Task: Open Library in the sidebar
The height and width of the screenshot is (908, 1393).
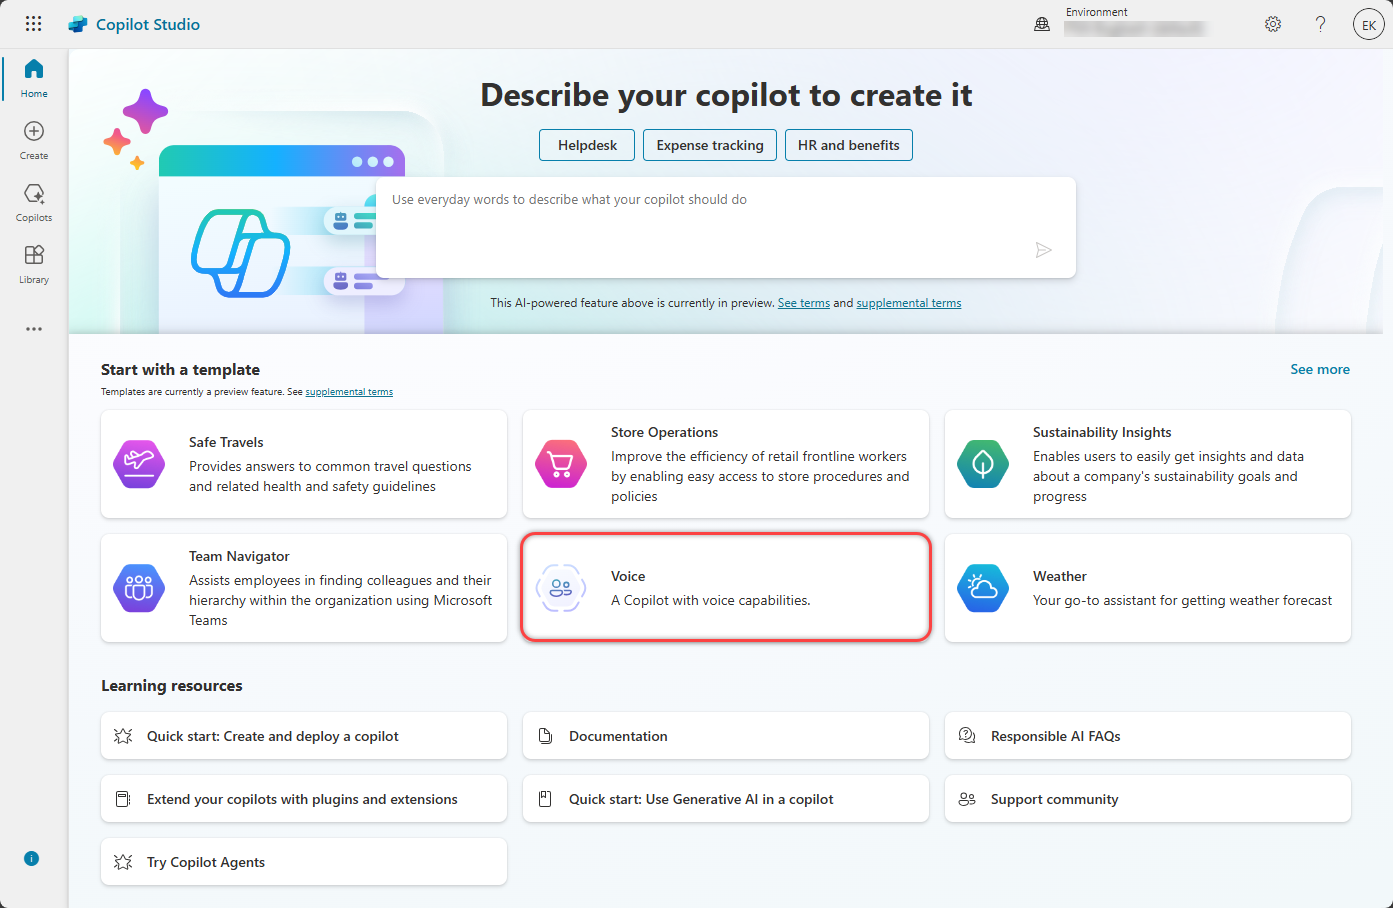Action: click(x=34, y=264)
